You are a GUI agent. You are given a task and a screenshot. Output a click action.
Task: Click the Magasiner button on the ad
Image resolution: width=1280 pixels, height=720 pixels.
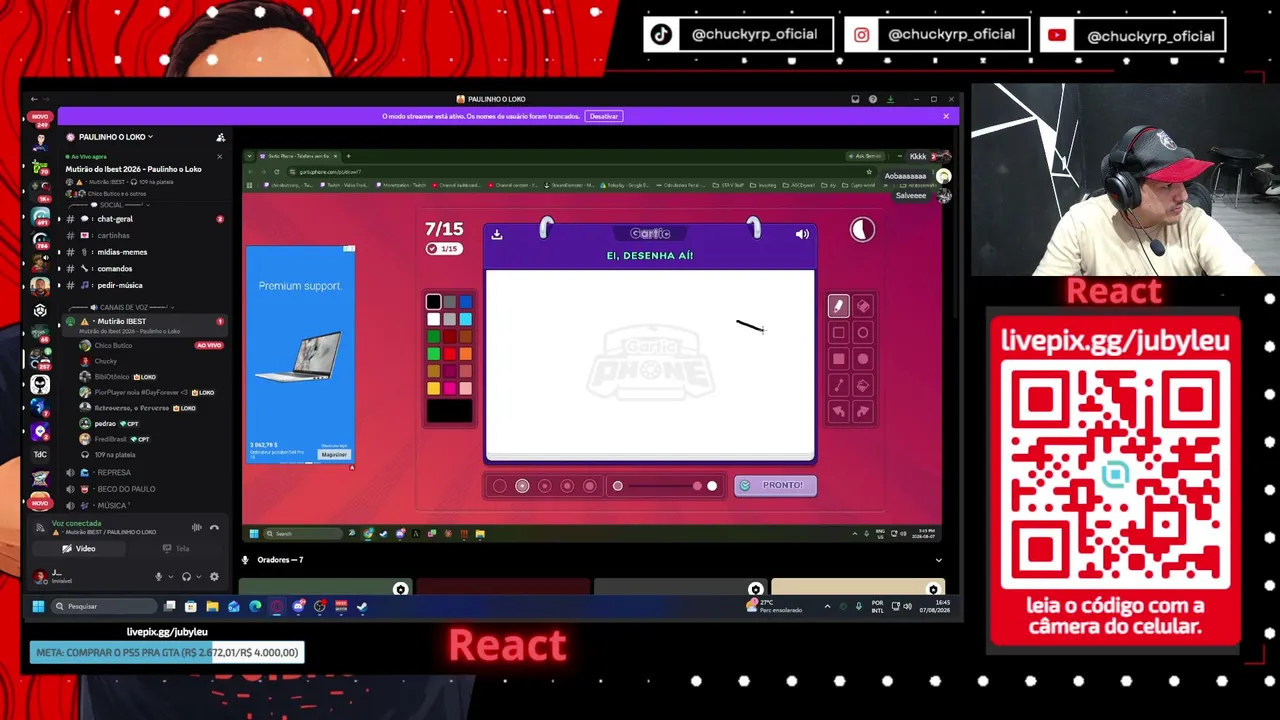pyautogui.click(x=334, y=454)
